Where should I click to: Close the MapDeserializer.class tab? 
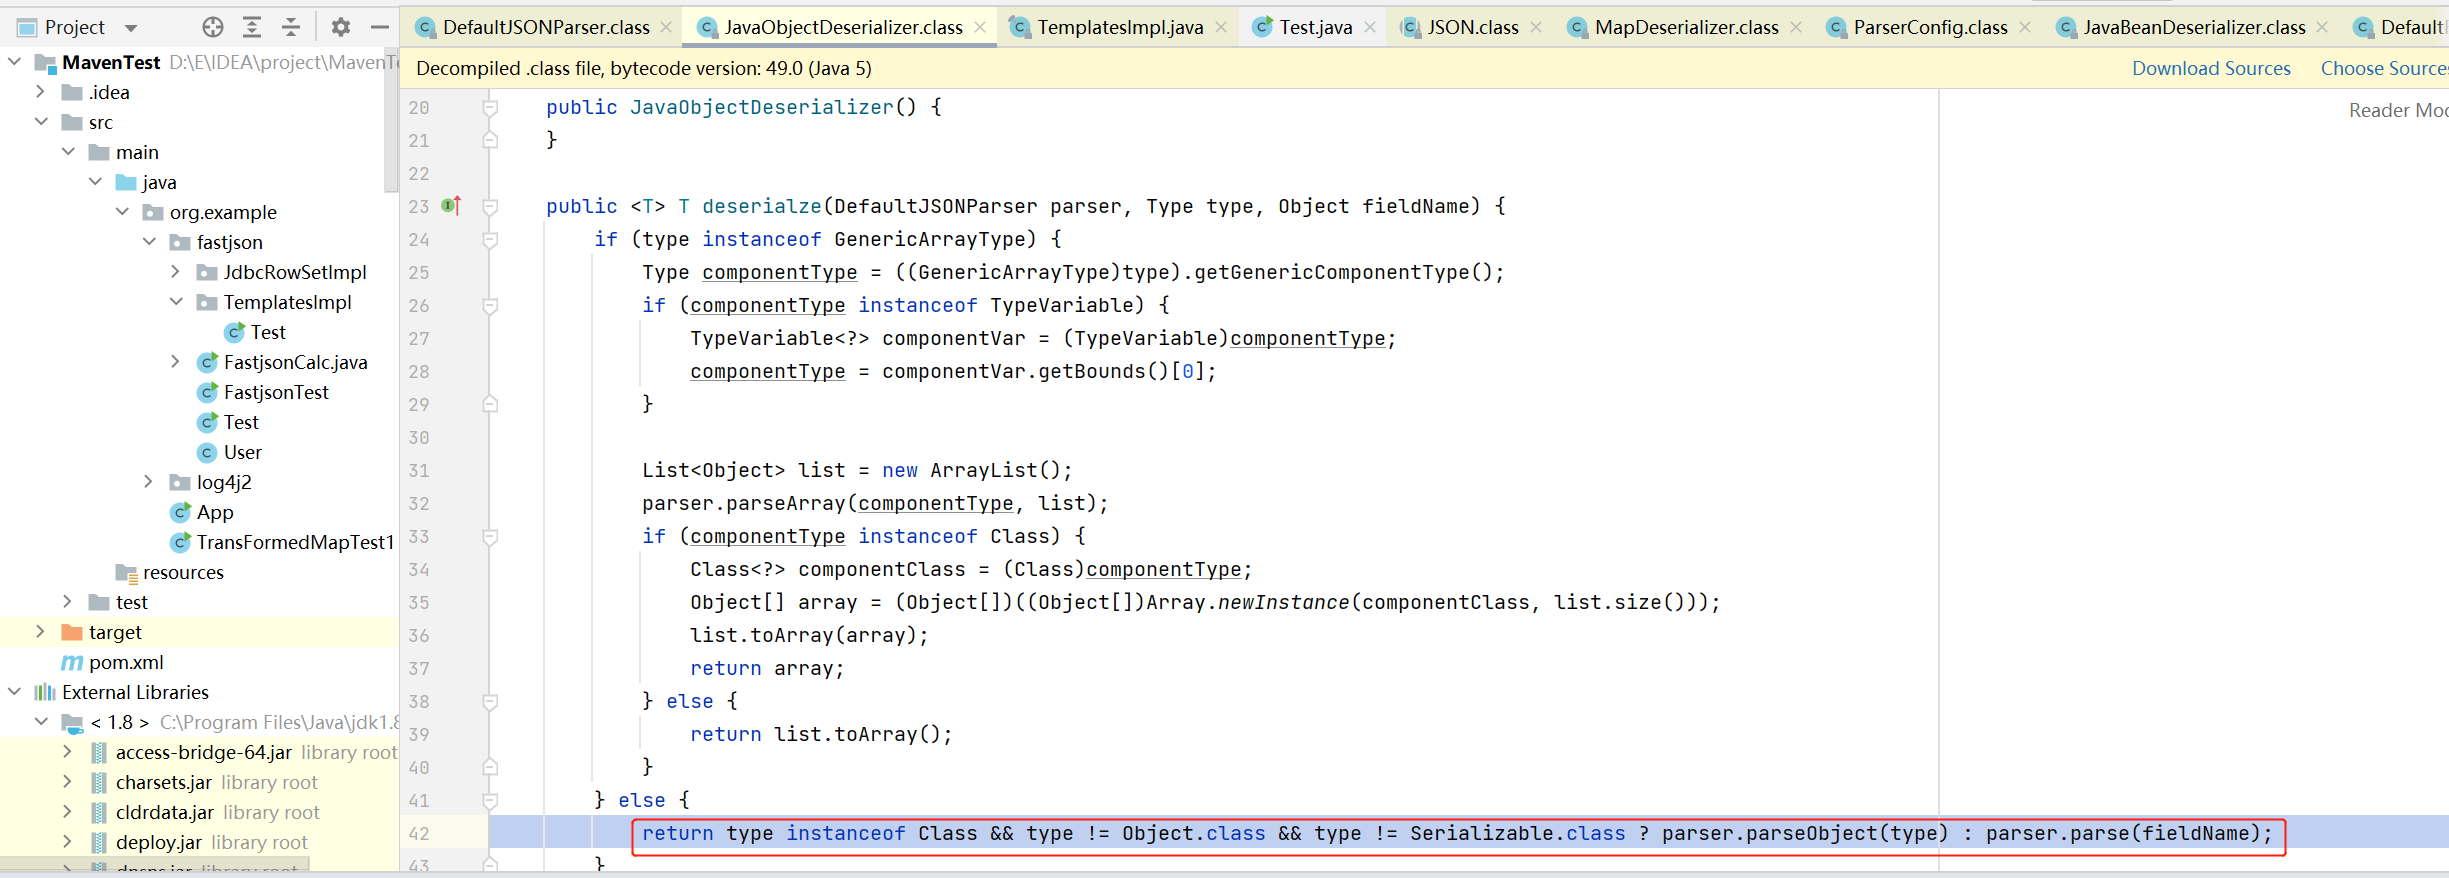[x=1796, y=27]
